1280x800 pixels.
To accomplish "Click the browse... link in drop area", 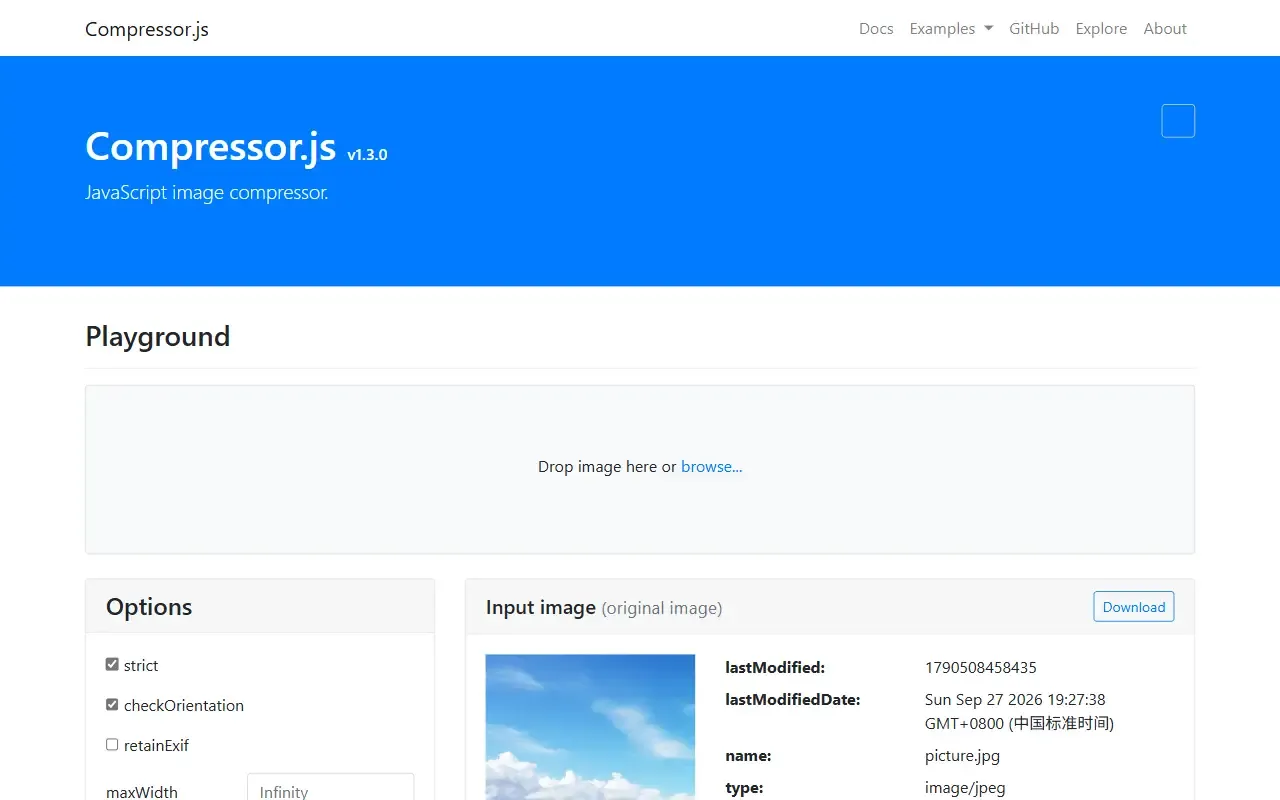I will pos(712,467).
